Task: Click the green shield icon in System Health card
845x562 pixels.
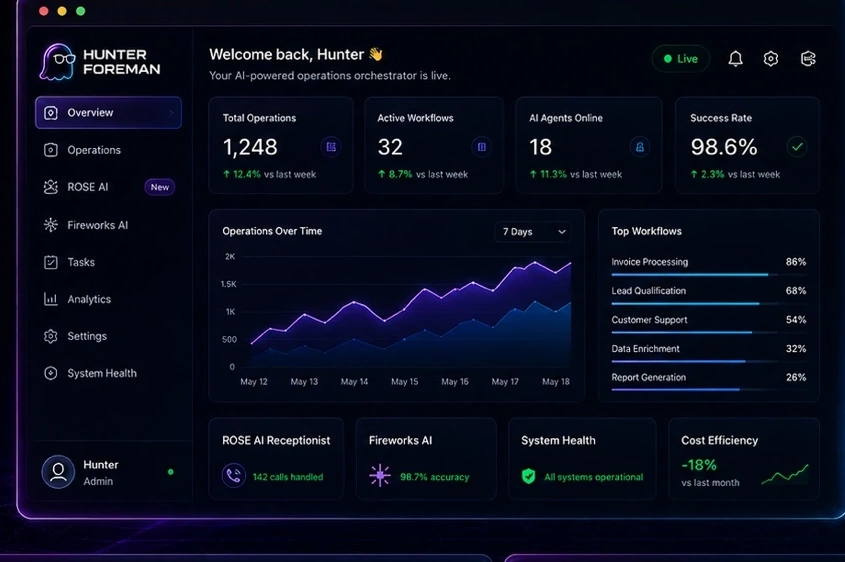Action: coord(529,476)
